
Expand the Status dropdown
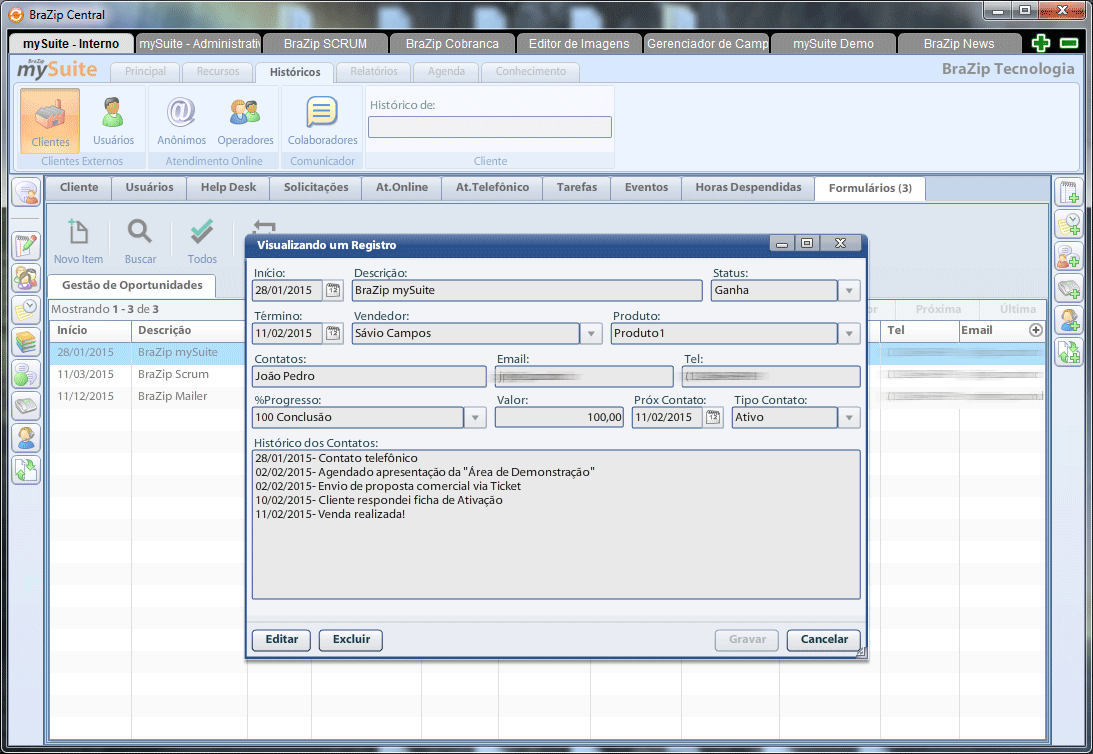coord(849,291)
